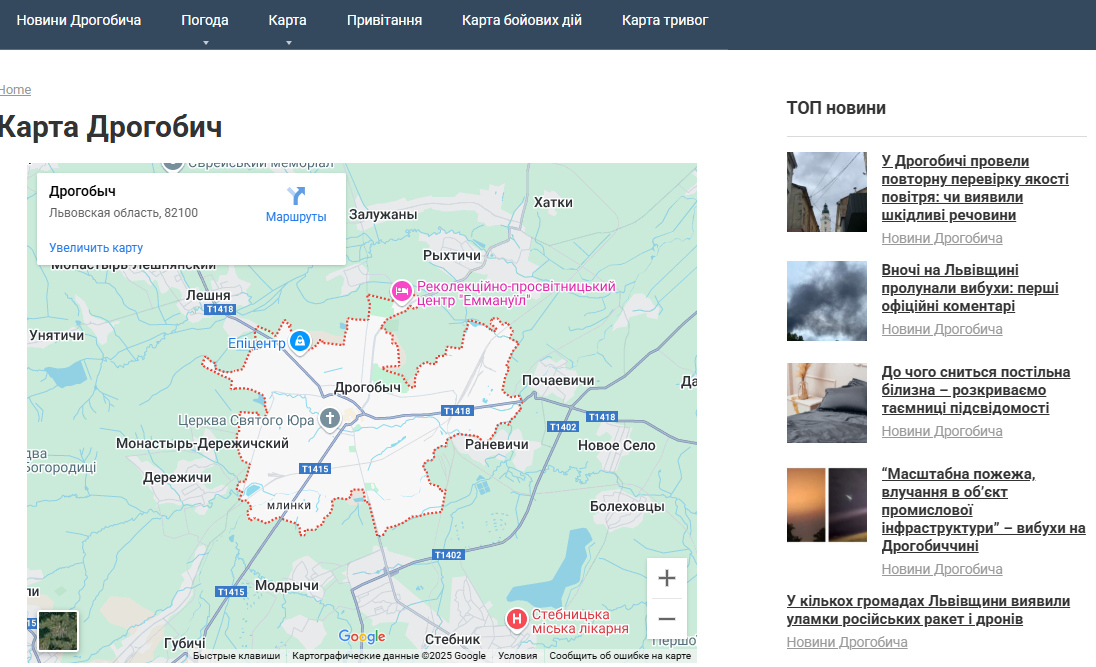Click the Рыхтичи label on map

pos(452,255)
